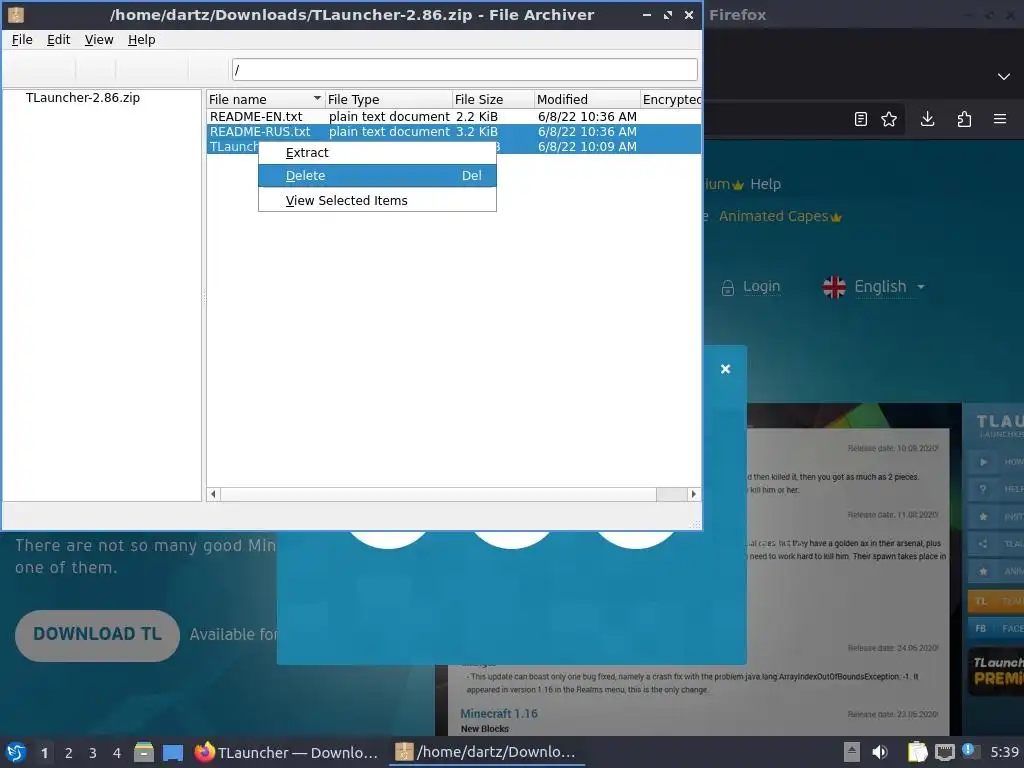
Task: Switch to workspace 3
Action: (93, 753)
